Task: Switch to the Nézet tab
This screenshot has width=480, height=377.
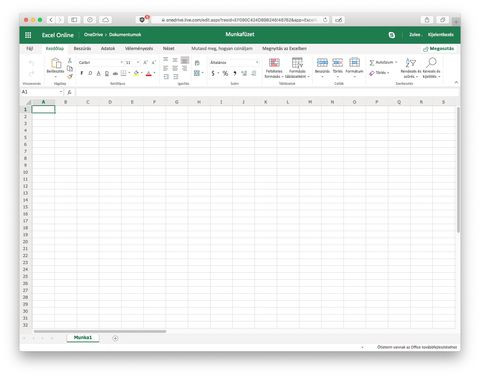Action: pos(169,49)
